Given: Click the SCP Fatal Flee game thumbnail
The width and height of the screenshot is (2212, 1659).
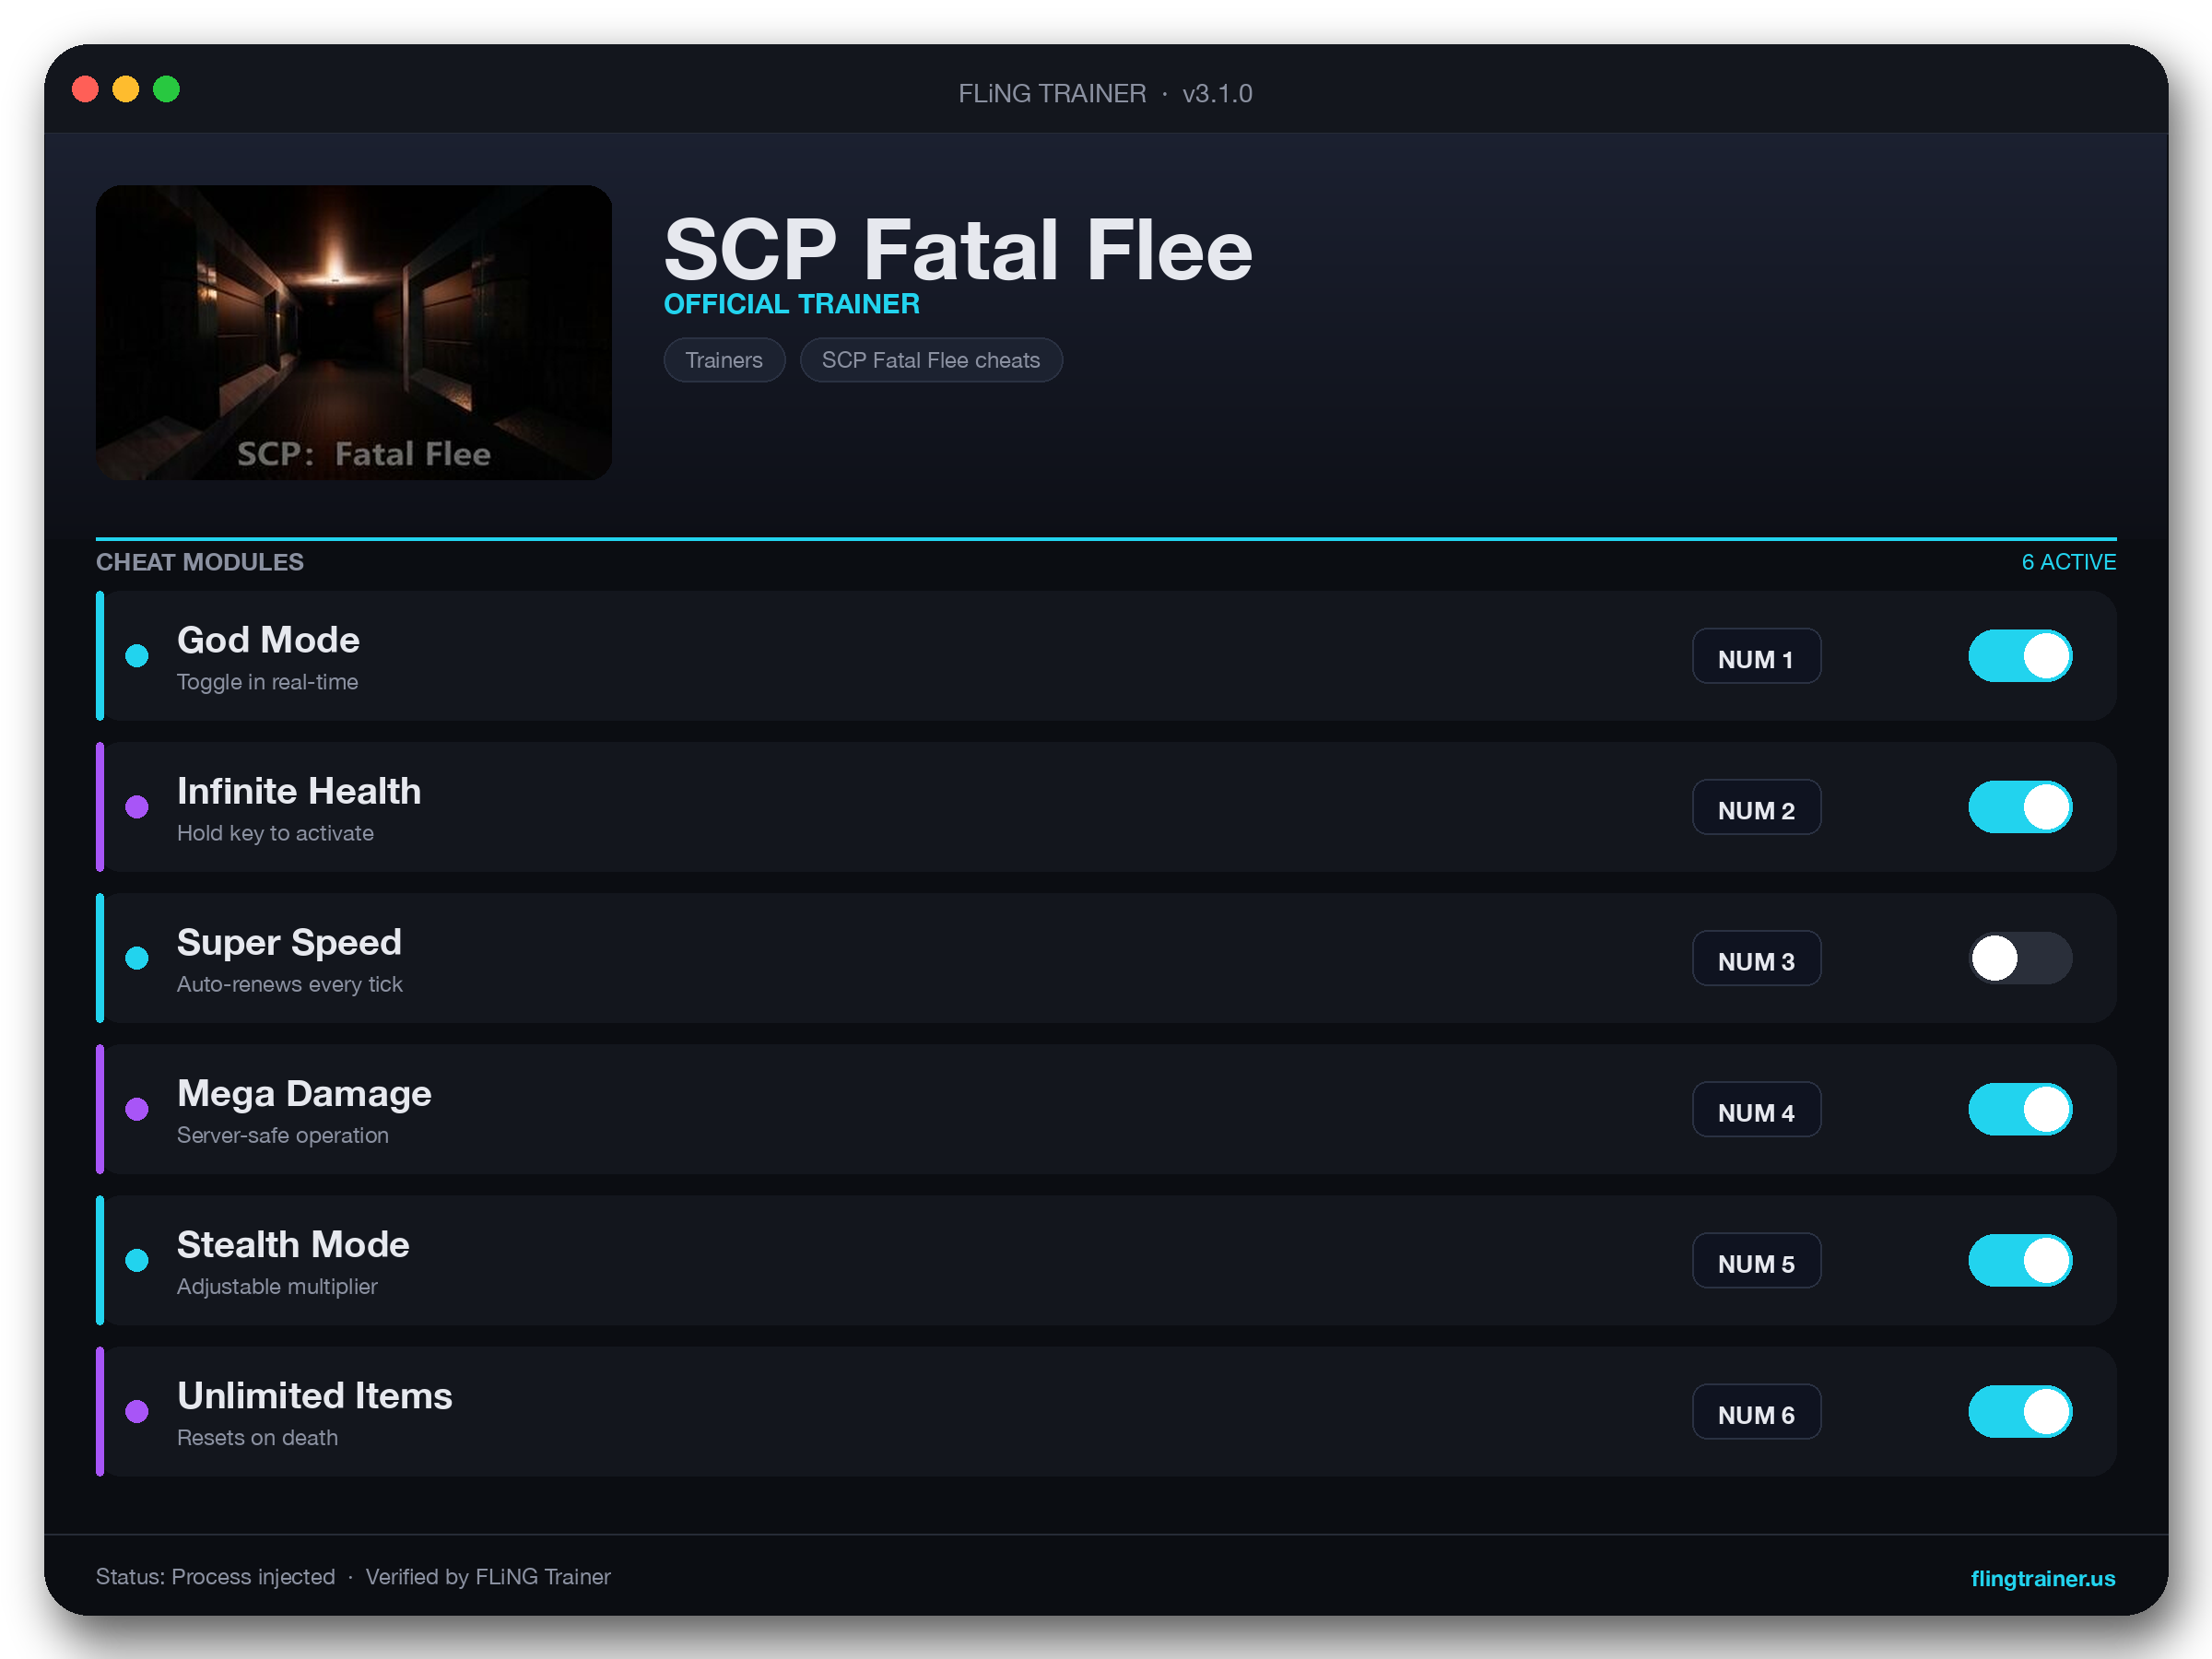Looking at the screenshot, I should (354, 332).
